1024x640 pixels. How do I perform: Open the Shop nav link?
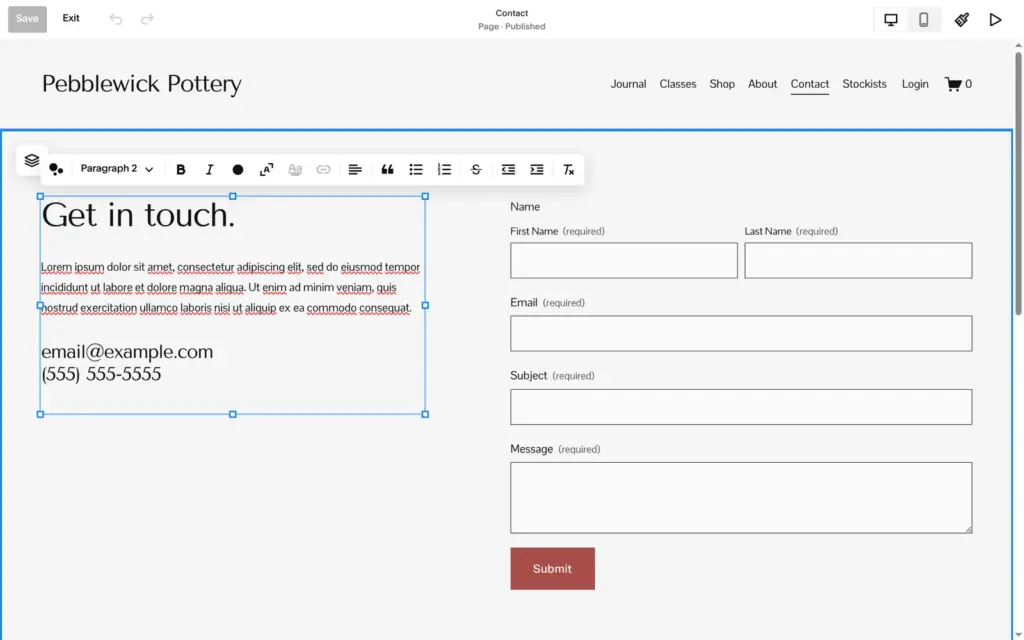pos(722,84)
